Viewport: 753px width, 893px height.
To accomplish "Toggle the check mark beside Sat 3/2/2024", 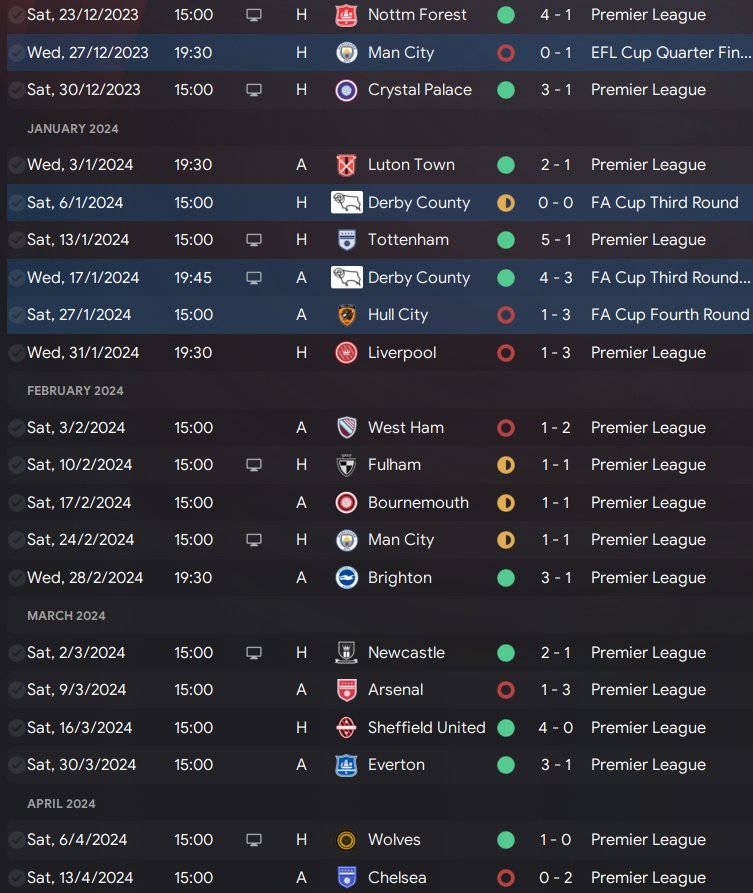I will 16,428.
